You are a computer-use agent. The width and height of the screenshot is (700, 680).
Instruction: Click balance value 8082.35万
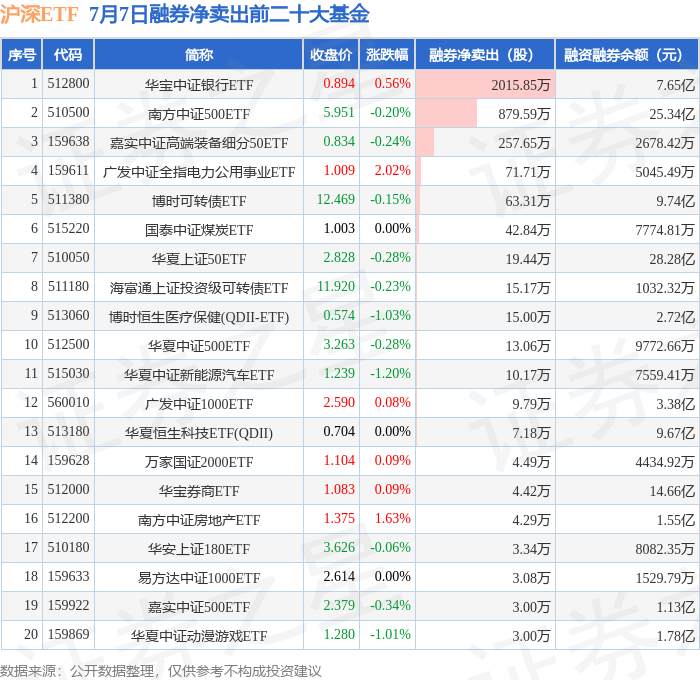665,549
